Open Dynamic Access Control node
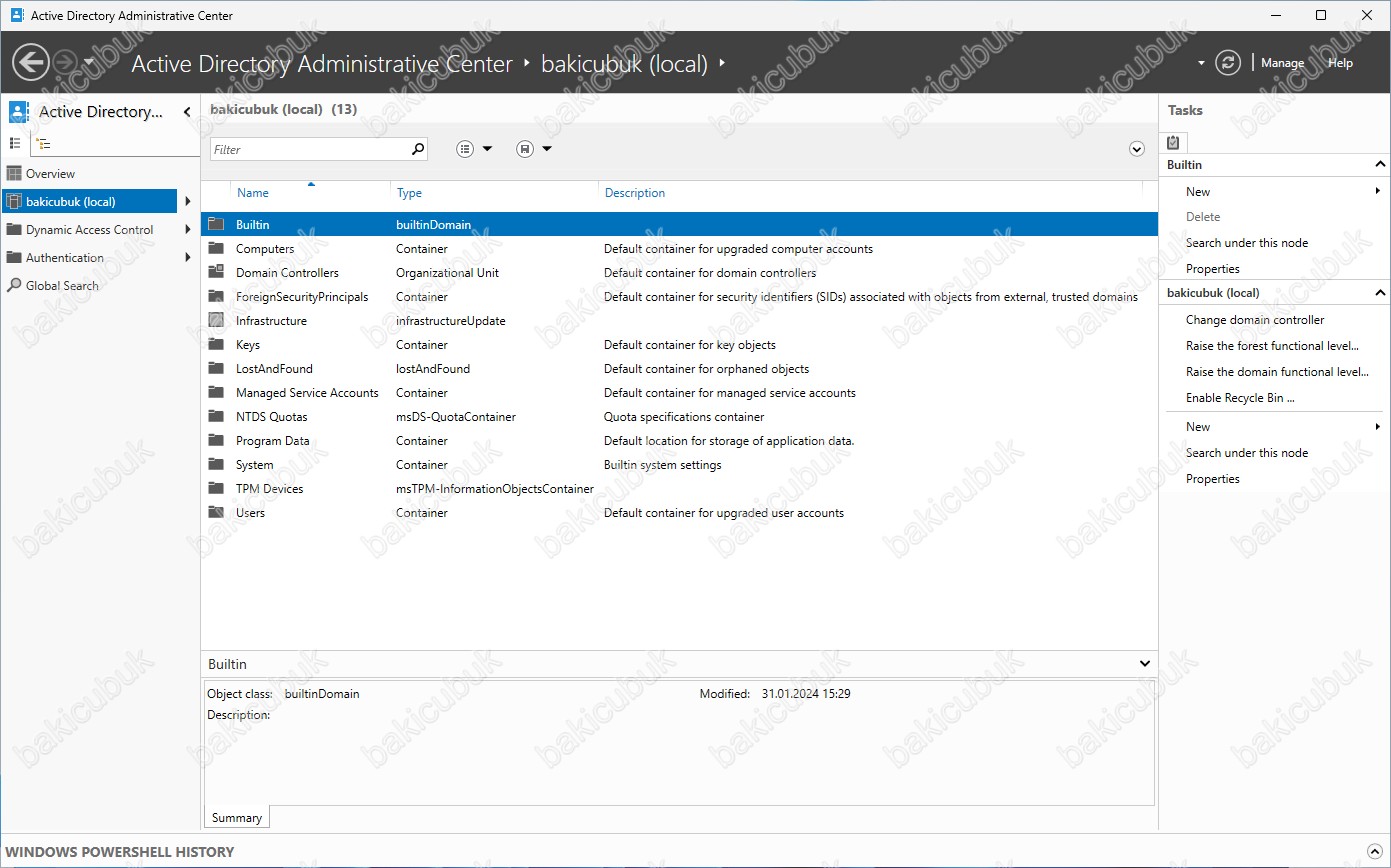The image size is (1391, 868). pos(90,230)
